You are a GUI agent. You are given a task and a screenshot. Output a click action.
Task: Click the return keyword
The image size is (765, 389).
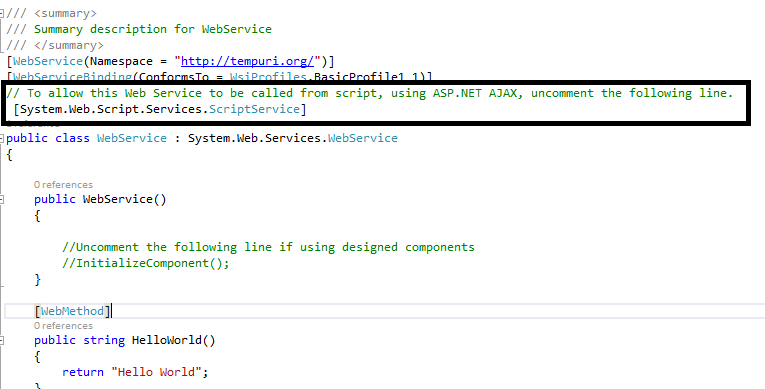coord(82,372)
